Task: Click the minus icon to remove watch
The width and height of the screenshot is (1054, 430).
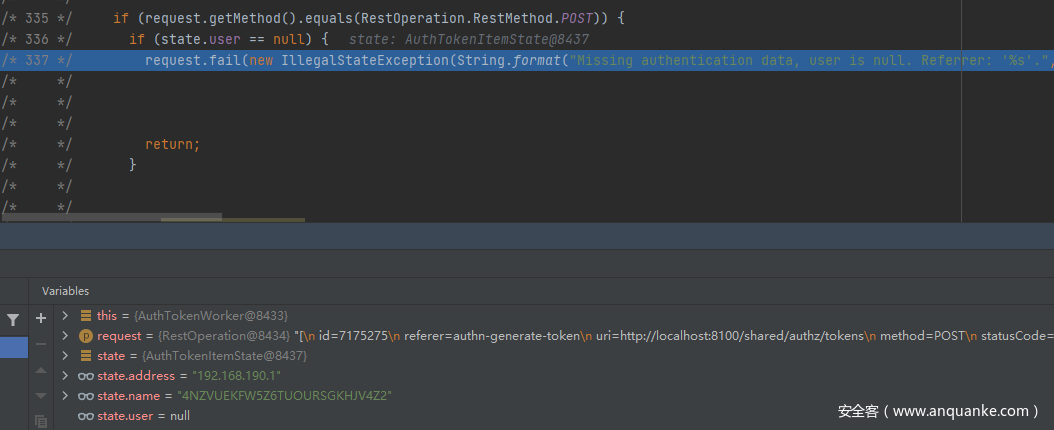Action: [41, 344]
